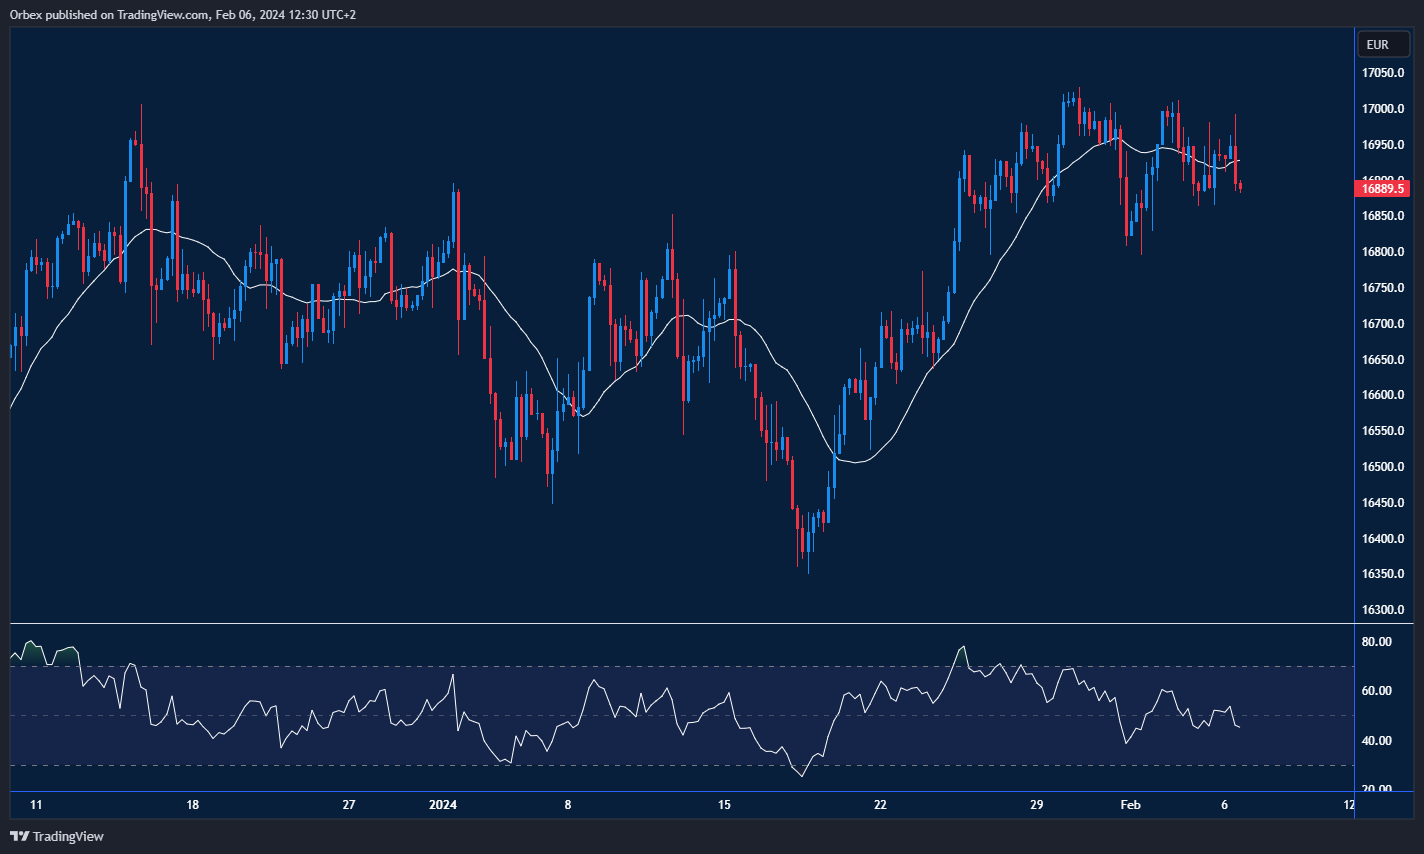Image resolution: width=1424 pixels, height=854 pixels.
Task: Select the 17050.00 price axis label
Action: pos(1383,73)
